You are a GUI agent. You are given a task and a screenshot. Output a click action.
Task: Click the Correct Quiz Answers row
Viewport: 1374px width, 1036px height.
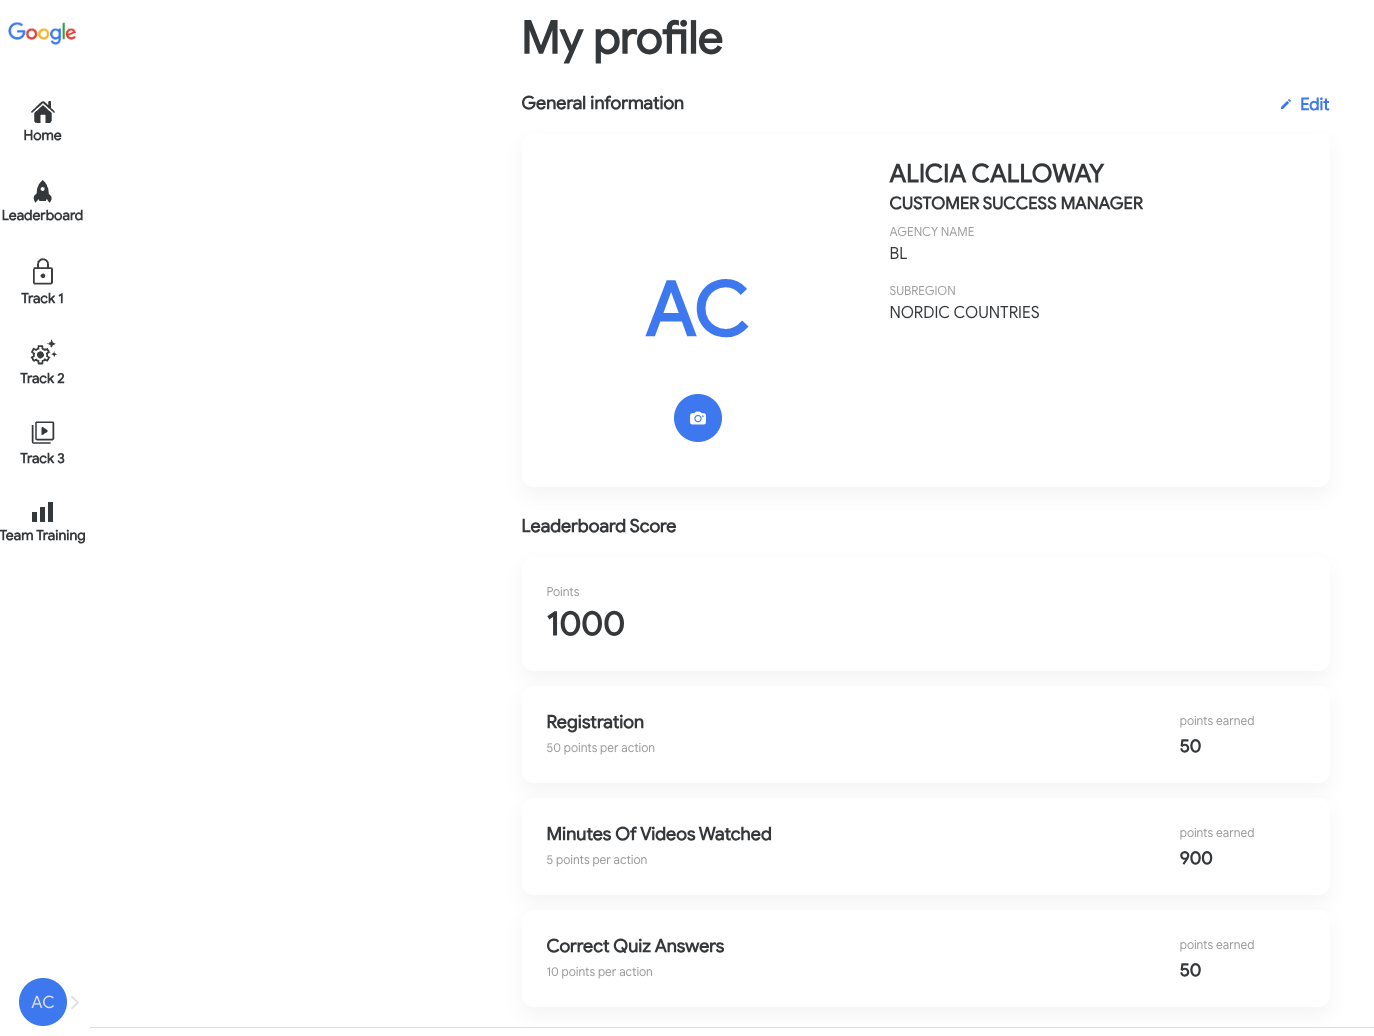click(x=925, y=958)
